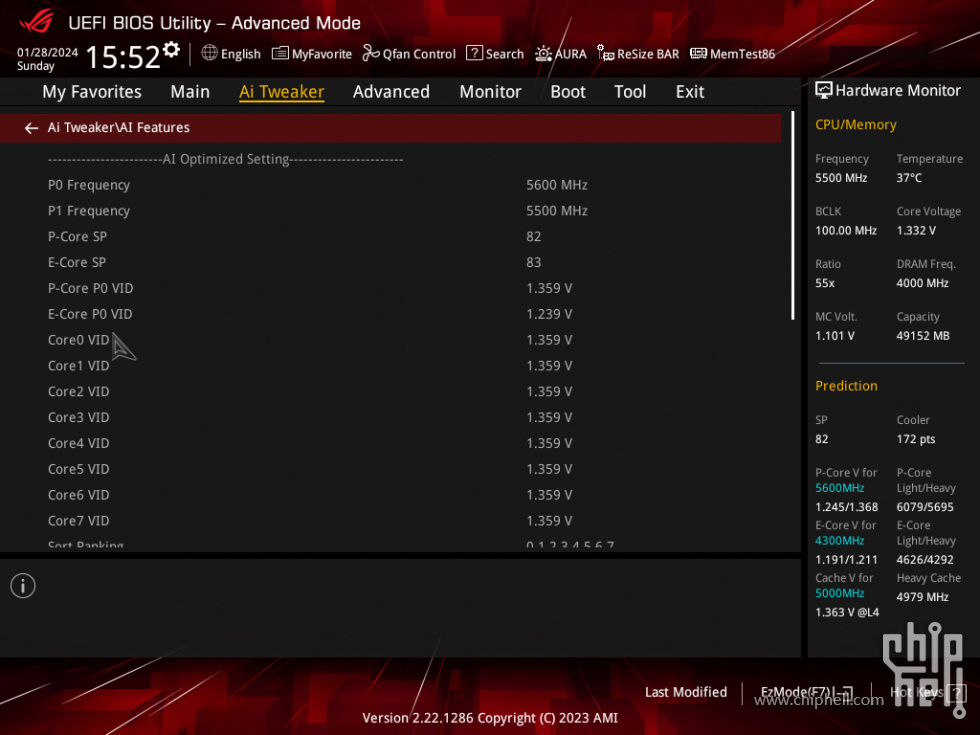Image resolution: width=980 pixels, height=735 pixels.
Task: Click the 49152 MB Capacity value
Action: pyautogui.click(x=922, y=336)
